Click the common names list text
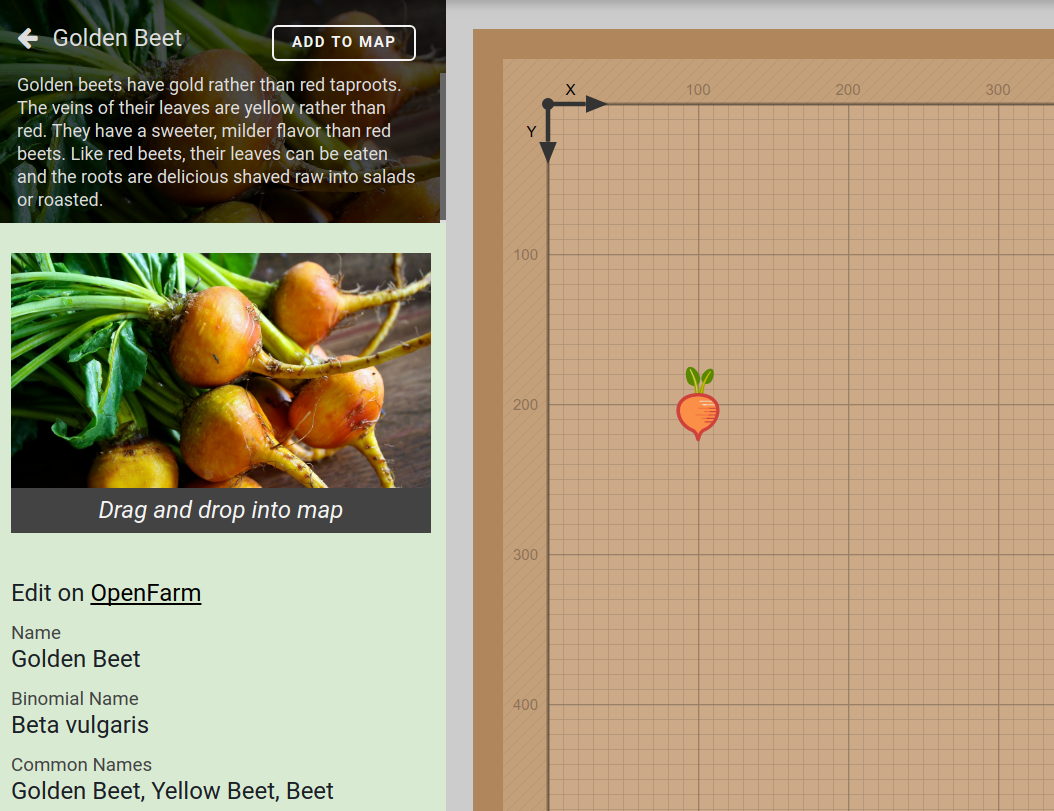This screenshot has height=811, width=1054. pos(172,791)
